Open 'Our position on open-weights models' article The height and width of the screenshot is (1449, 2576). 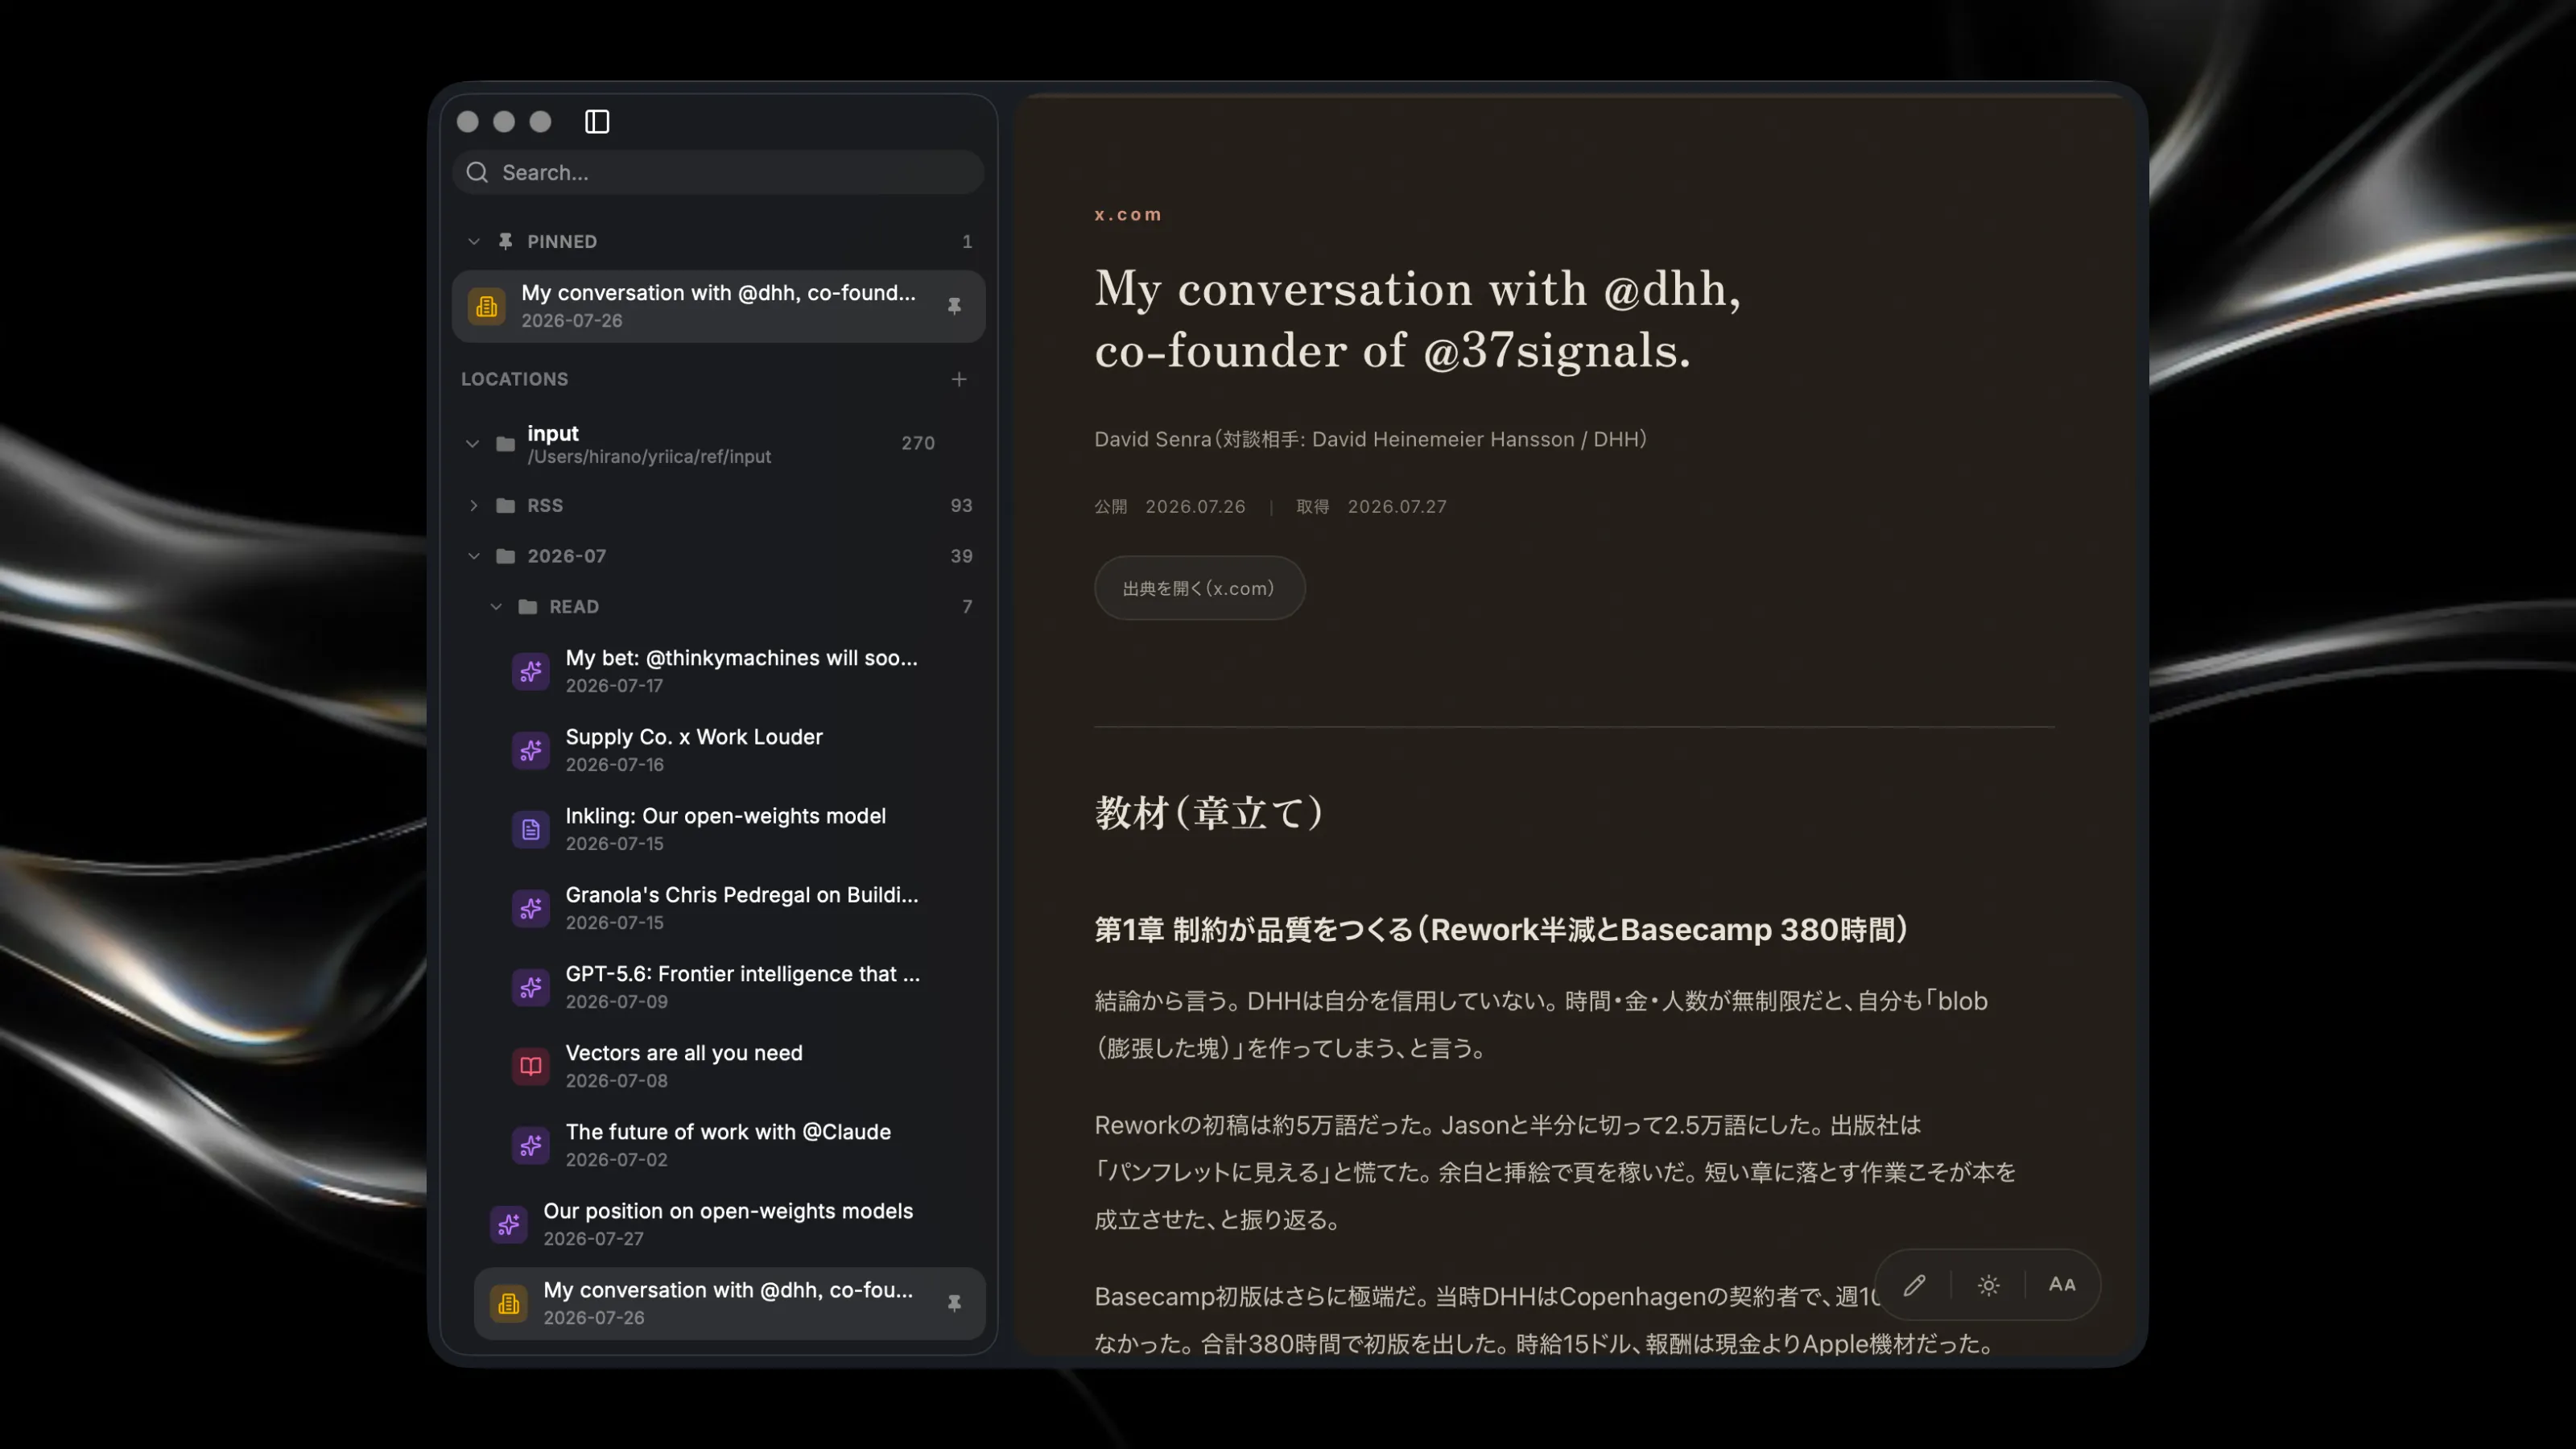click(729, 1224)
